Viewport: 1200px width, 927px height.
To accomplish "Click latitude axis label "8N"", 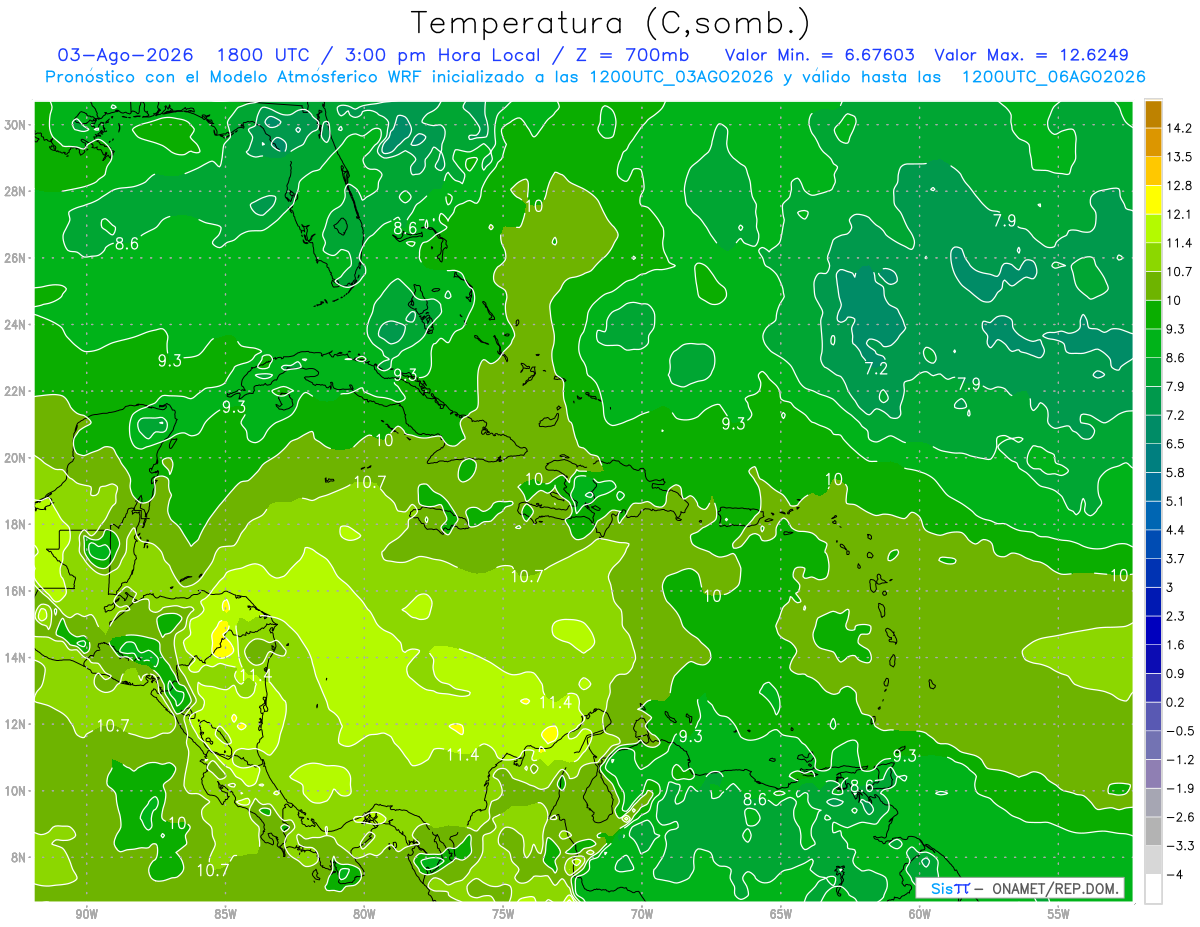I will click(18, 857).
